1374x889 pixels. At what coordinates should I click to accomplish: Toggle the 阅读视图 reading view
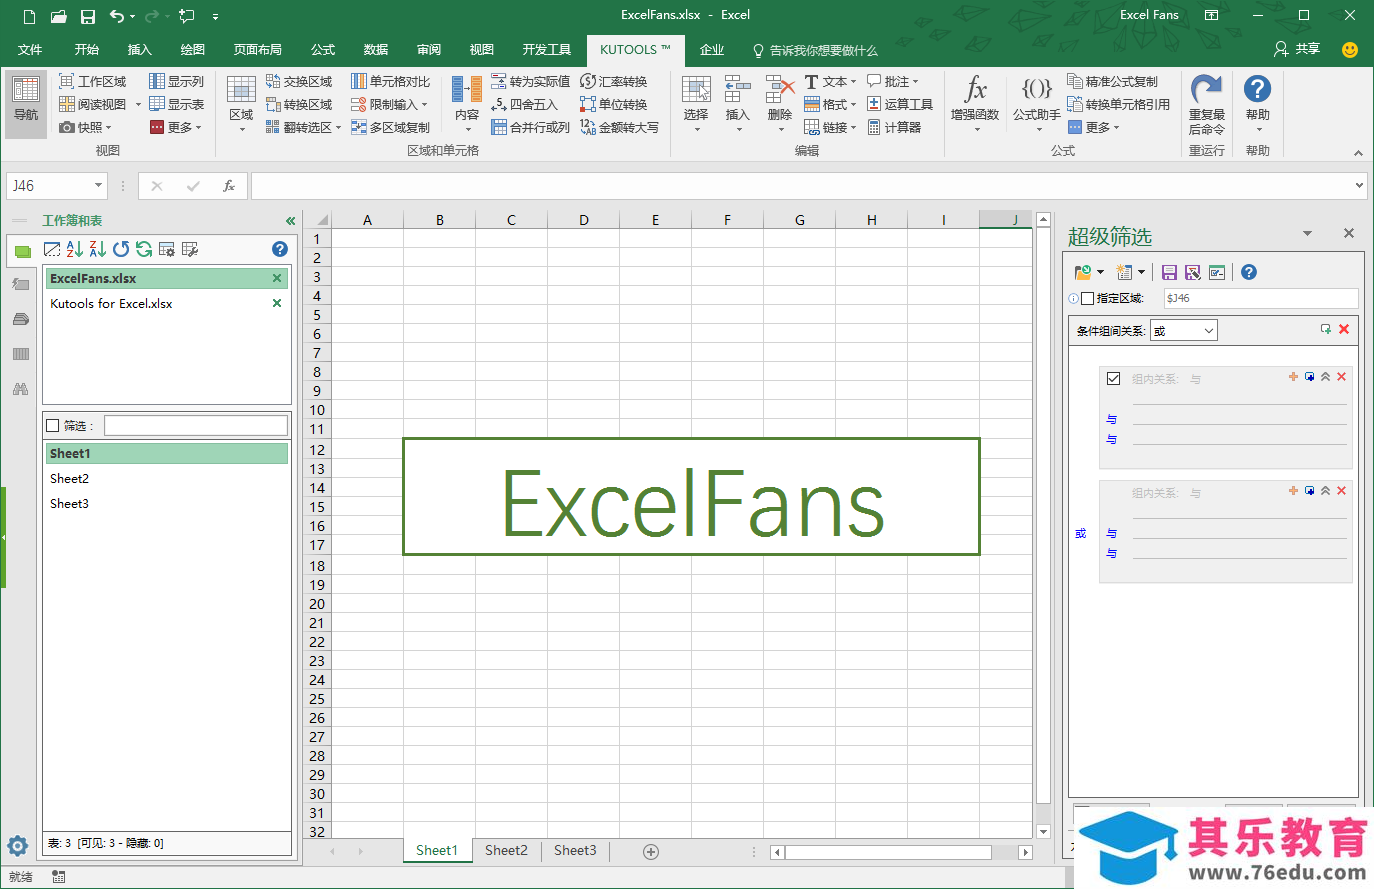[92, 104]
